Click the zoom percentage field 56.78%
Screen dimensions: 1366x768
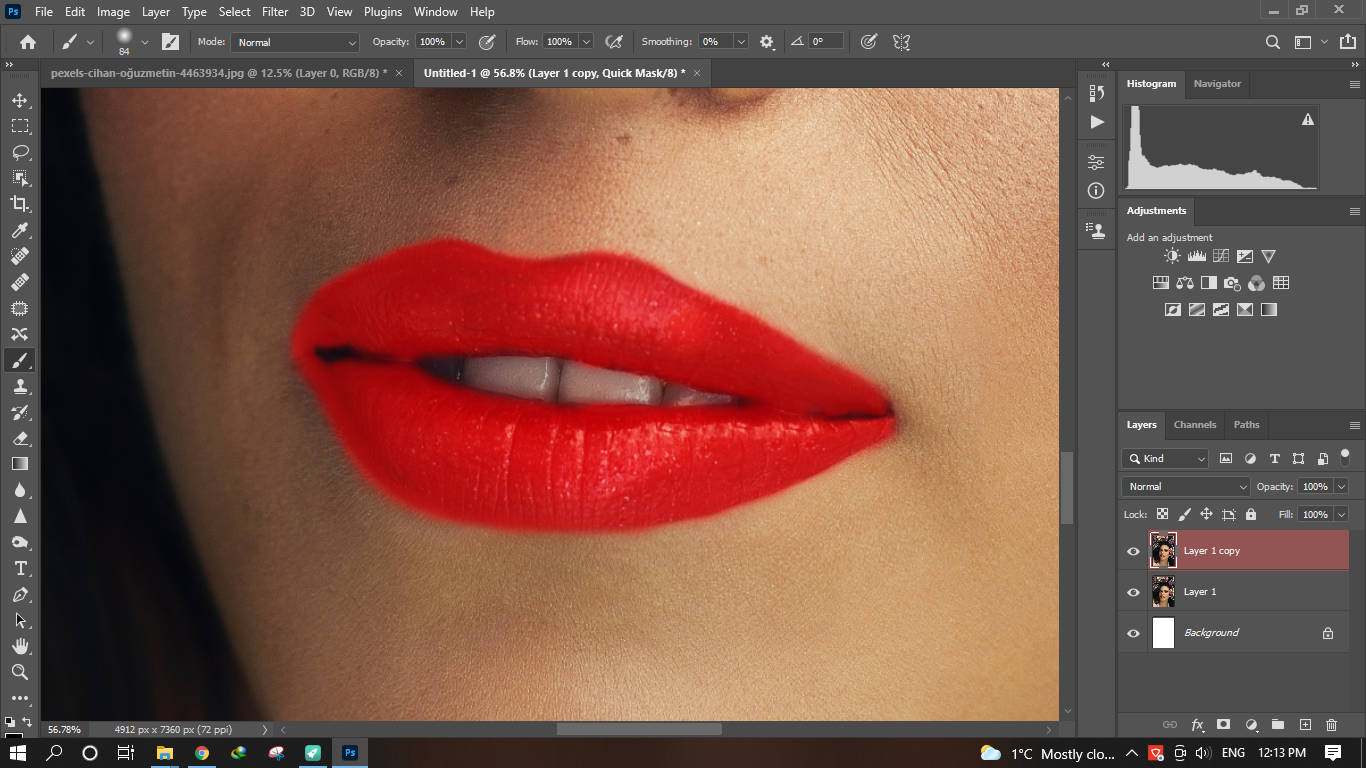65,729
